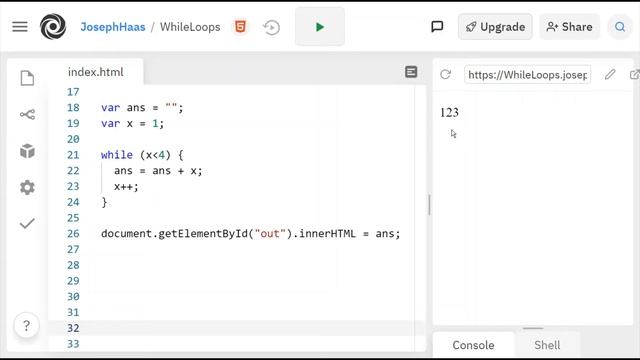
Task: Open the Version control sidebar icon
Action: 27,114
